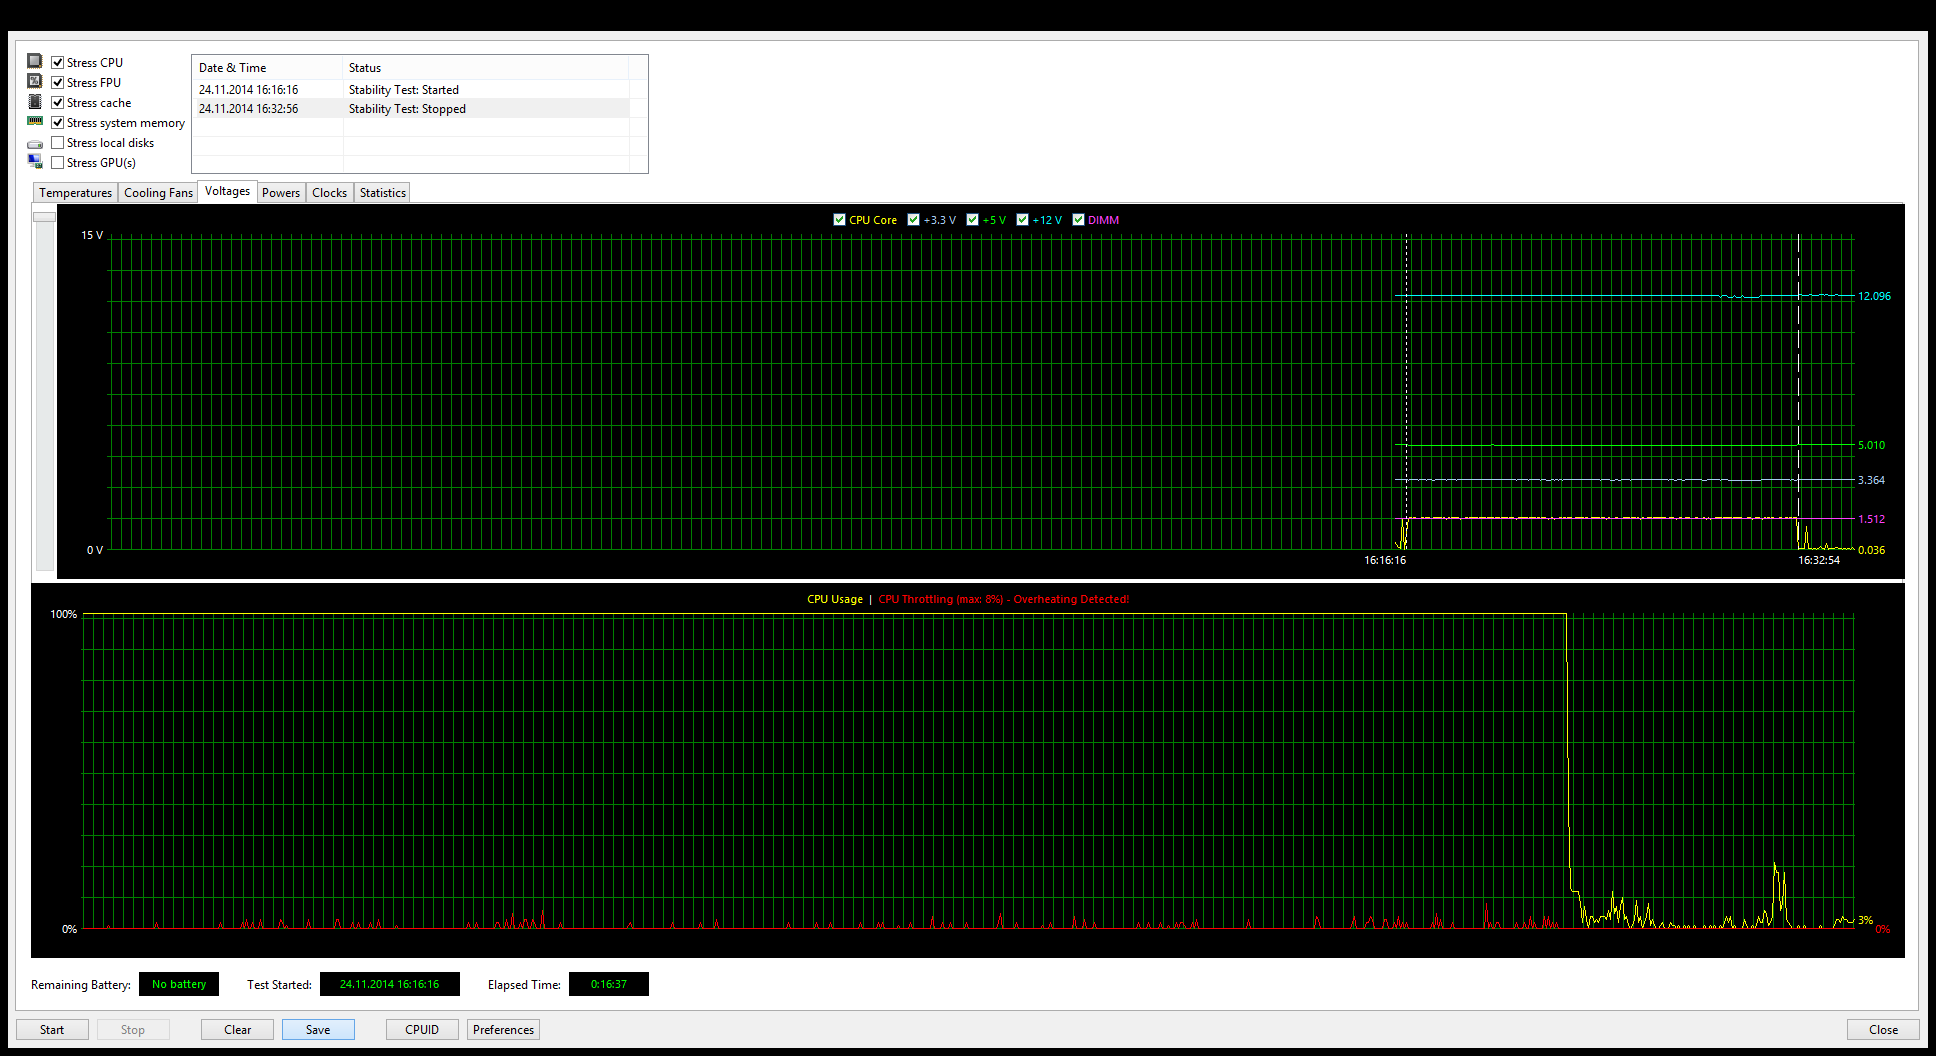Uncheck the Stress cache checkbox
1936x1056 pixels.
pos(58,102)
